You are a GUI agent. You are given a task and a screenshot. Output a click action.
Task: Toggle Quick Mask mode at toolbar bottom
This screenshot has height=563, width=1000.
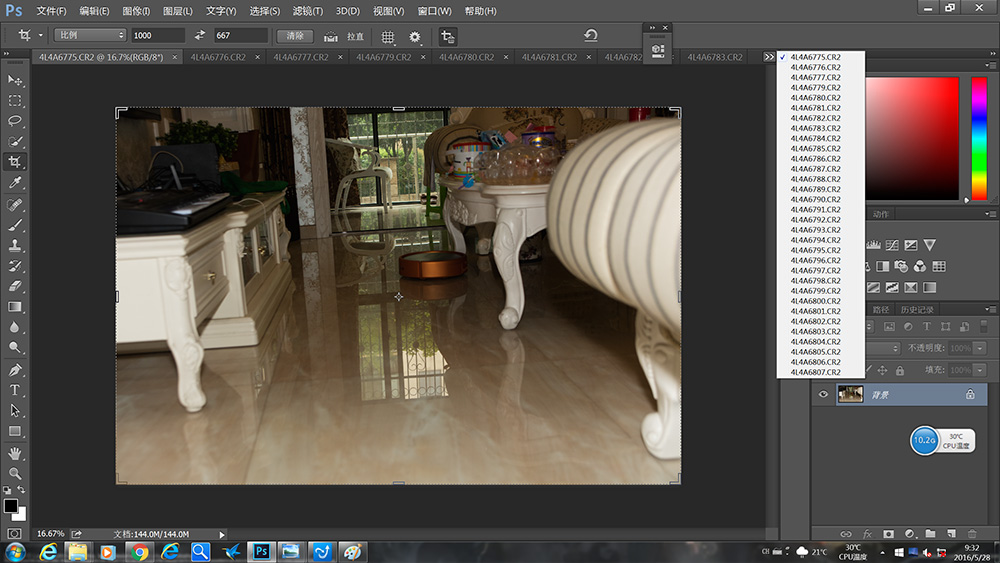click(15, 534)
